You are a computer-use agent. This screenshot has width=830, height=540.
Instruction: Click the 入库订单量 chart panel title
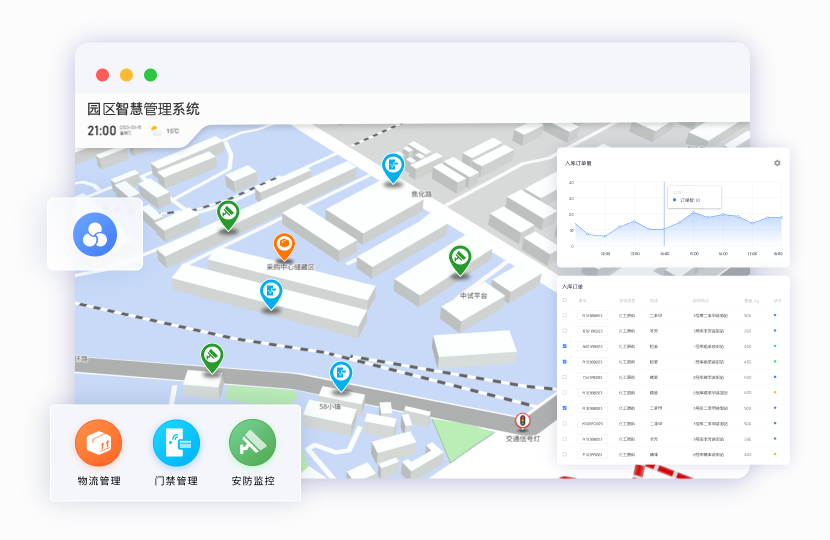578,163
